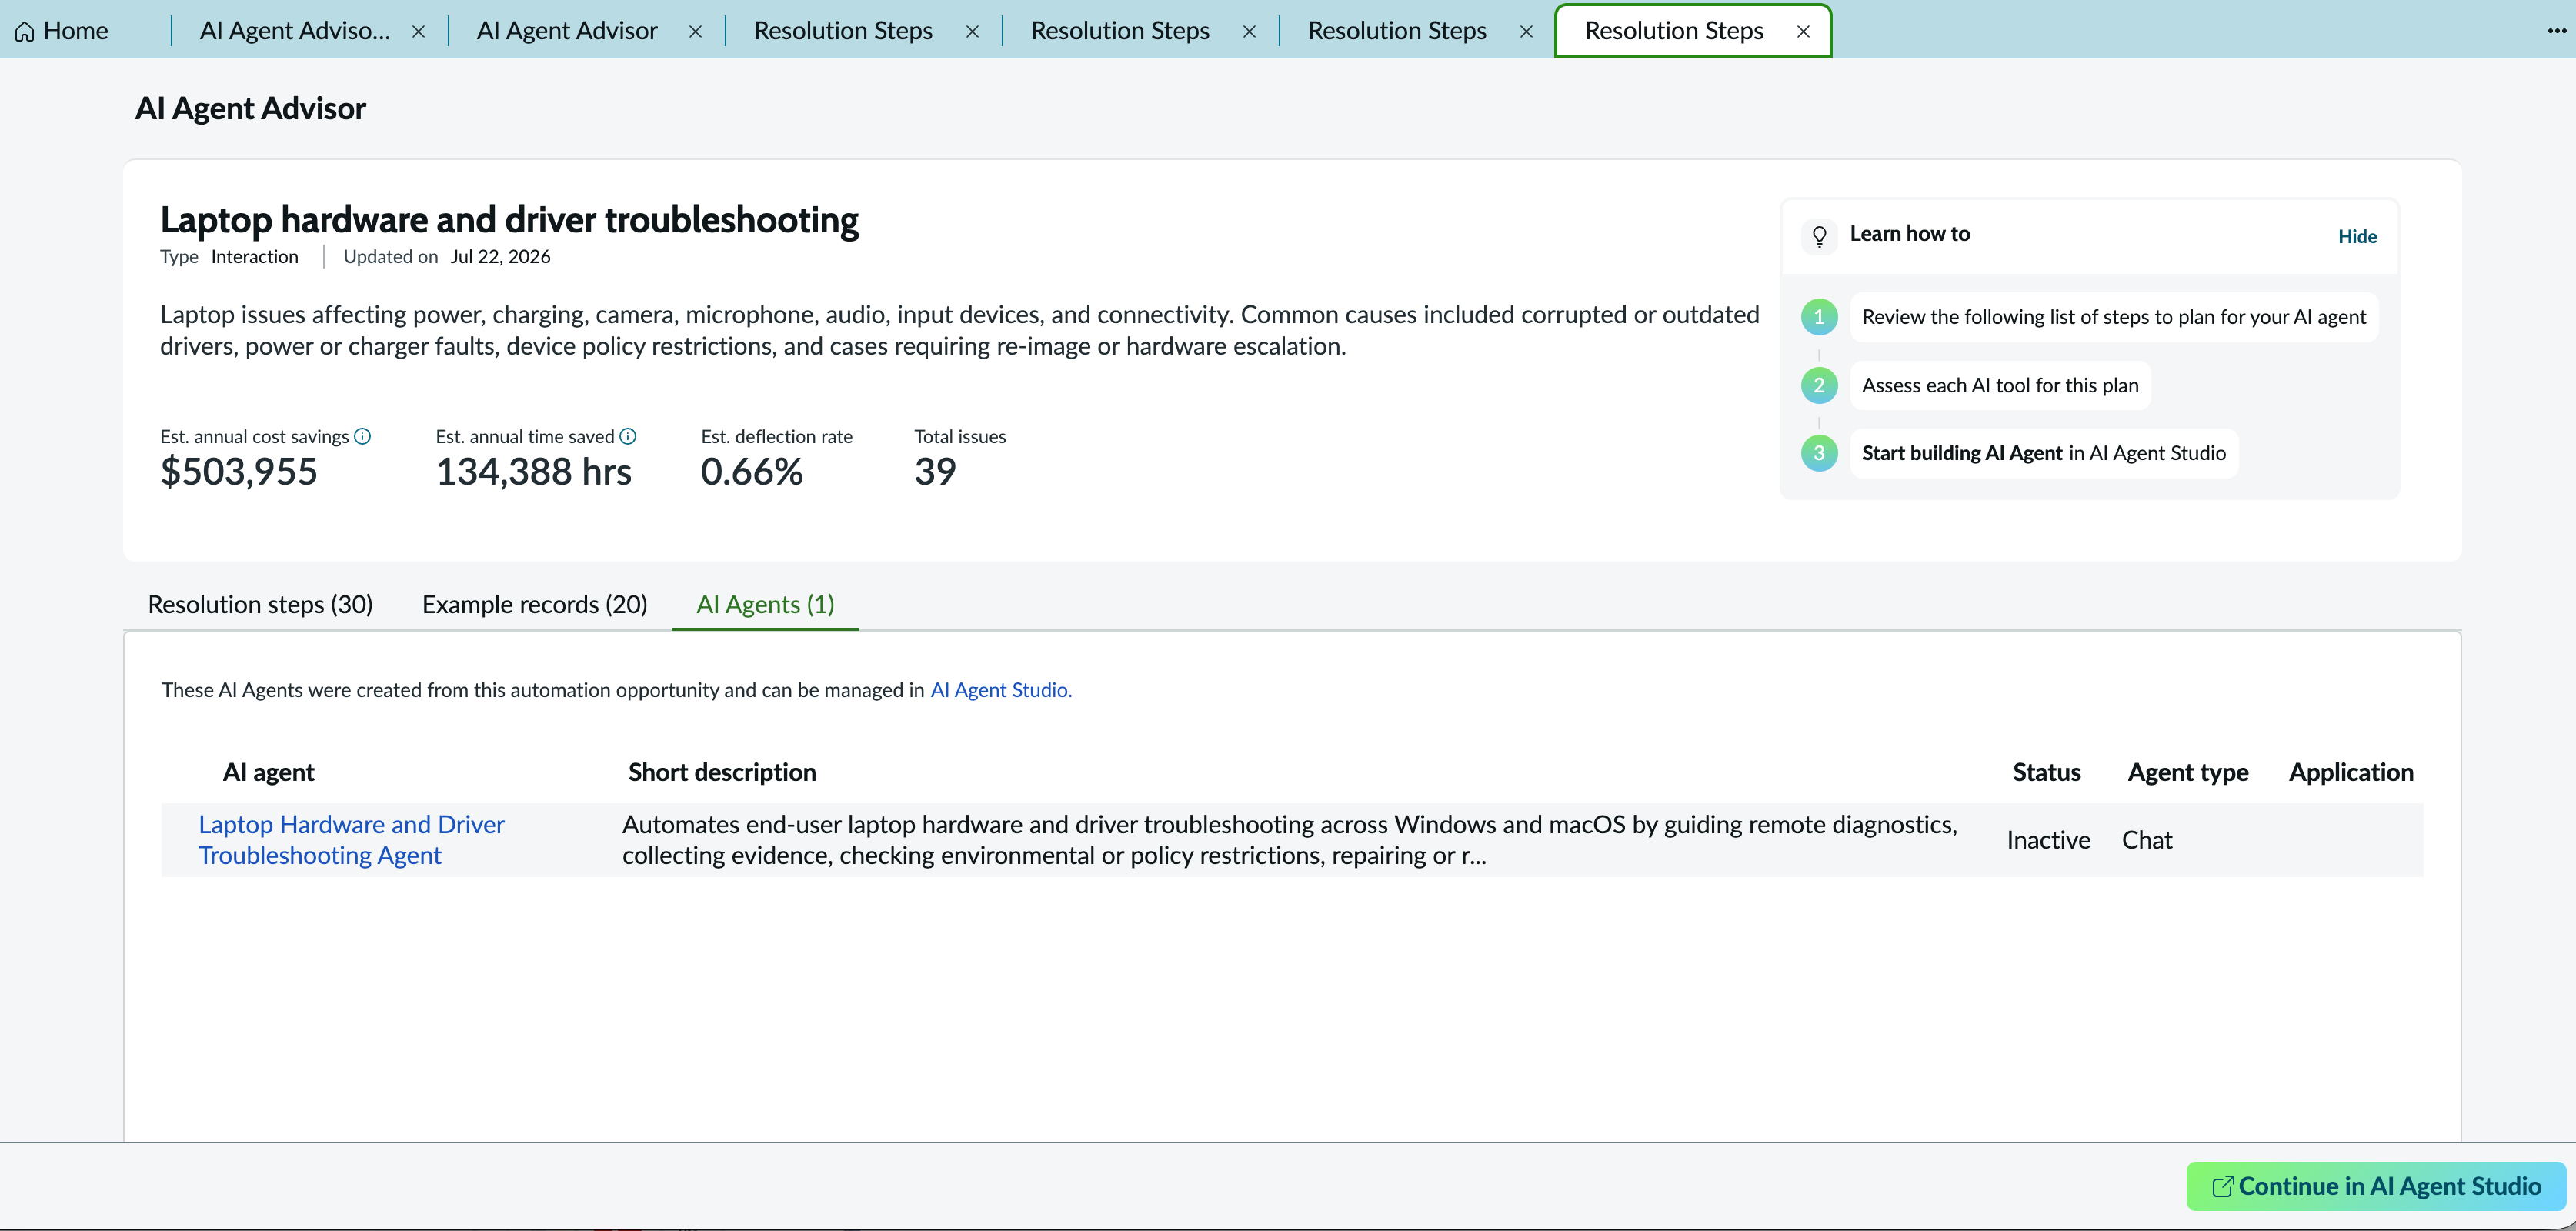Click the $503,955 cost savings value
Screen dimensions: 2576x1231
point(239,472)
